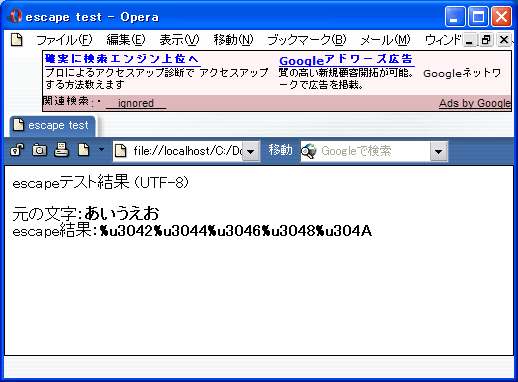Viewport: 518px width, 382px height.
Task: Open the Googleアドワーズ広告 ad link
Action: (346, 60)
